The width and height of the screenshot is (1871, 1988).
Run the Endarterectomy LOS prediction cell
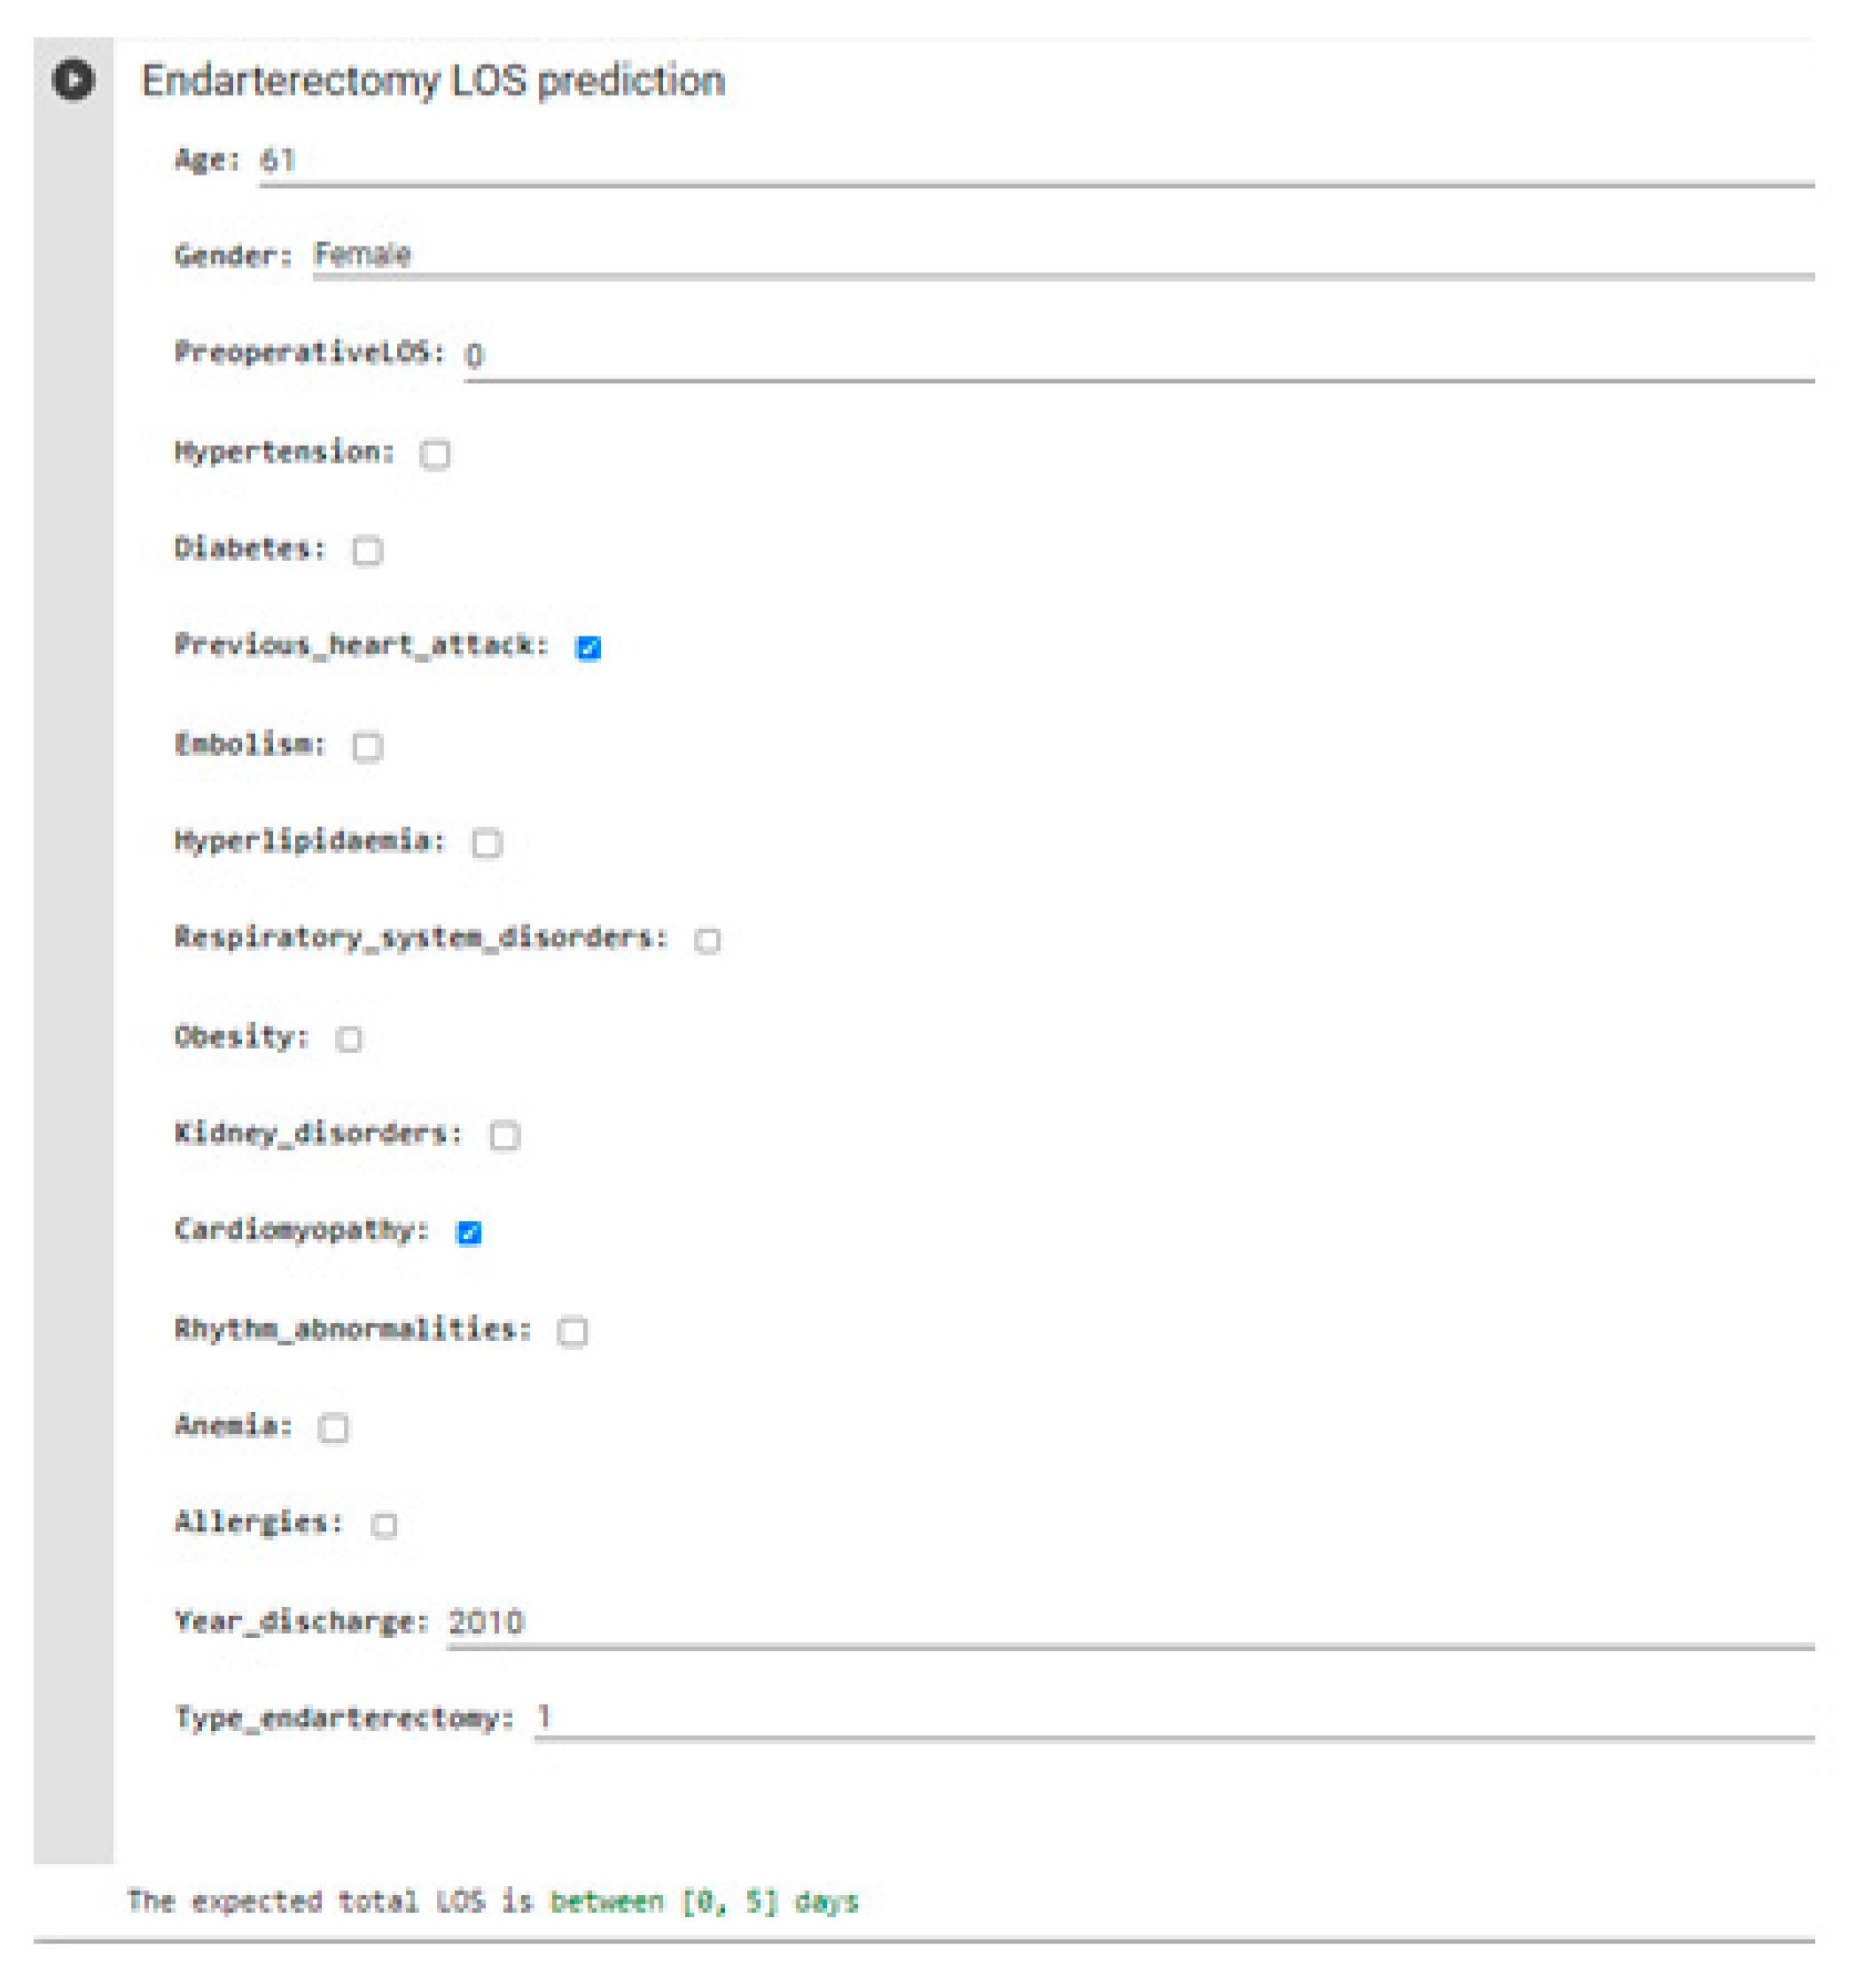tap(73, 79)
